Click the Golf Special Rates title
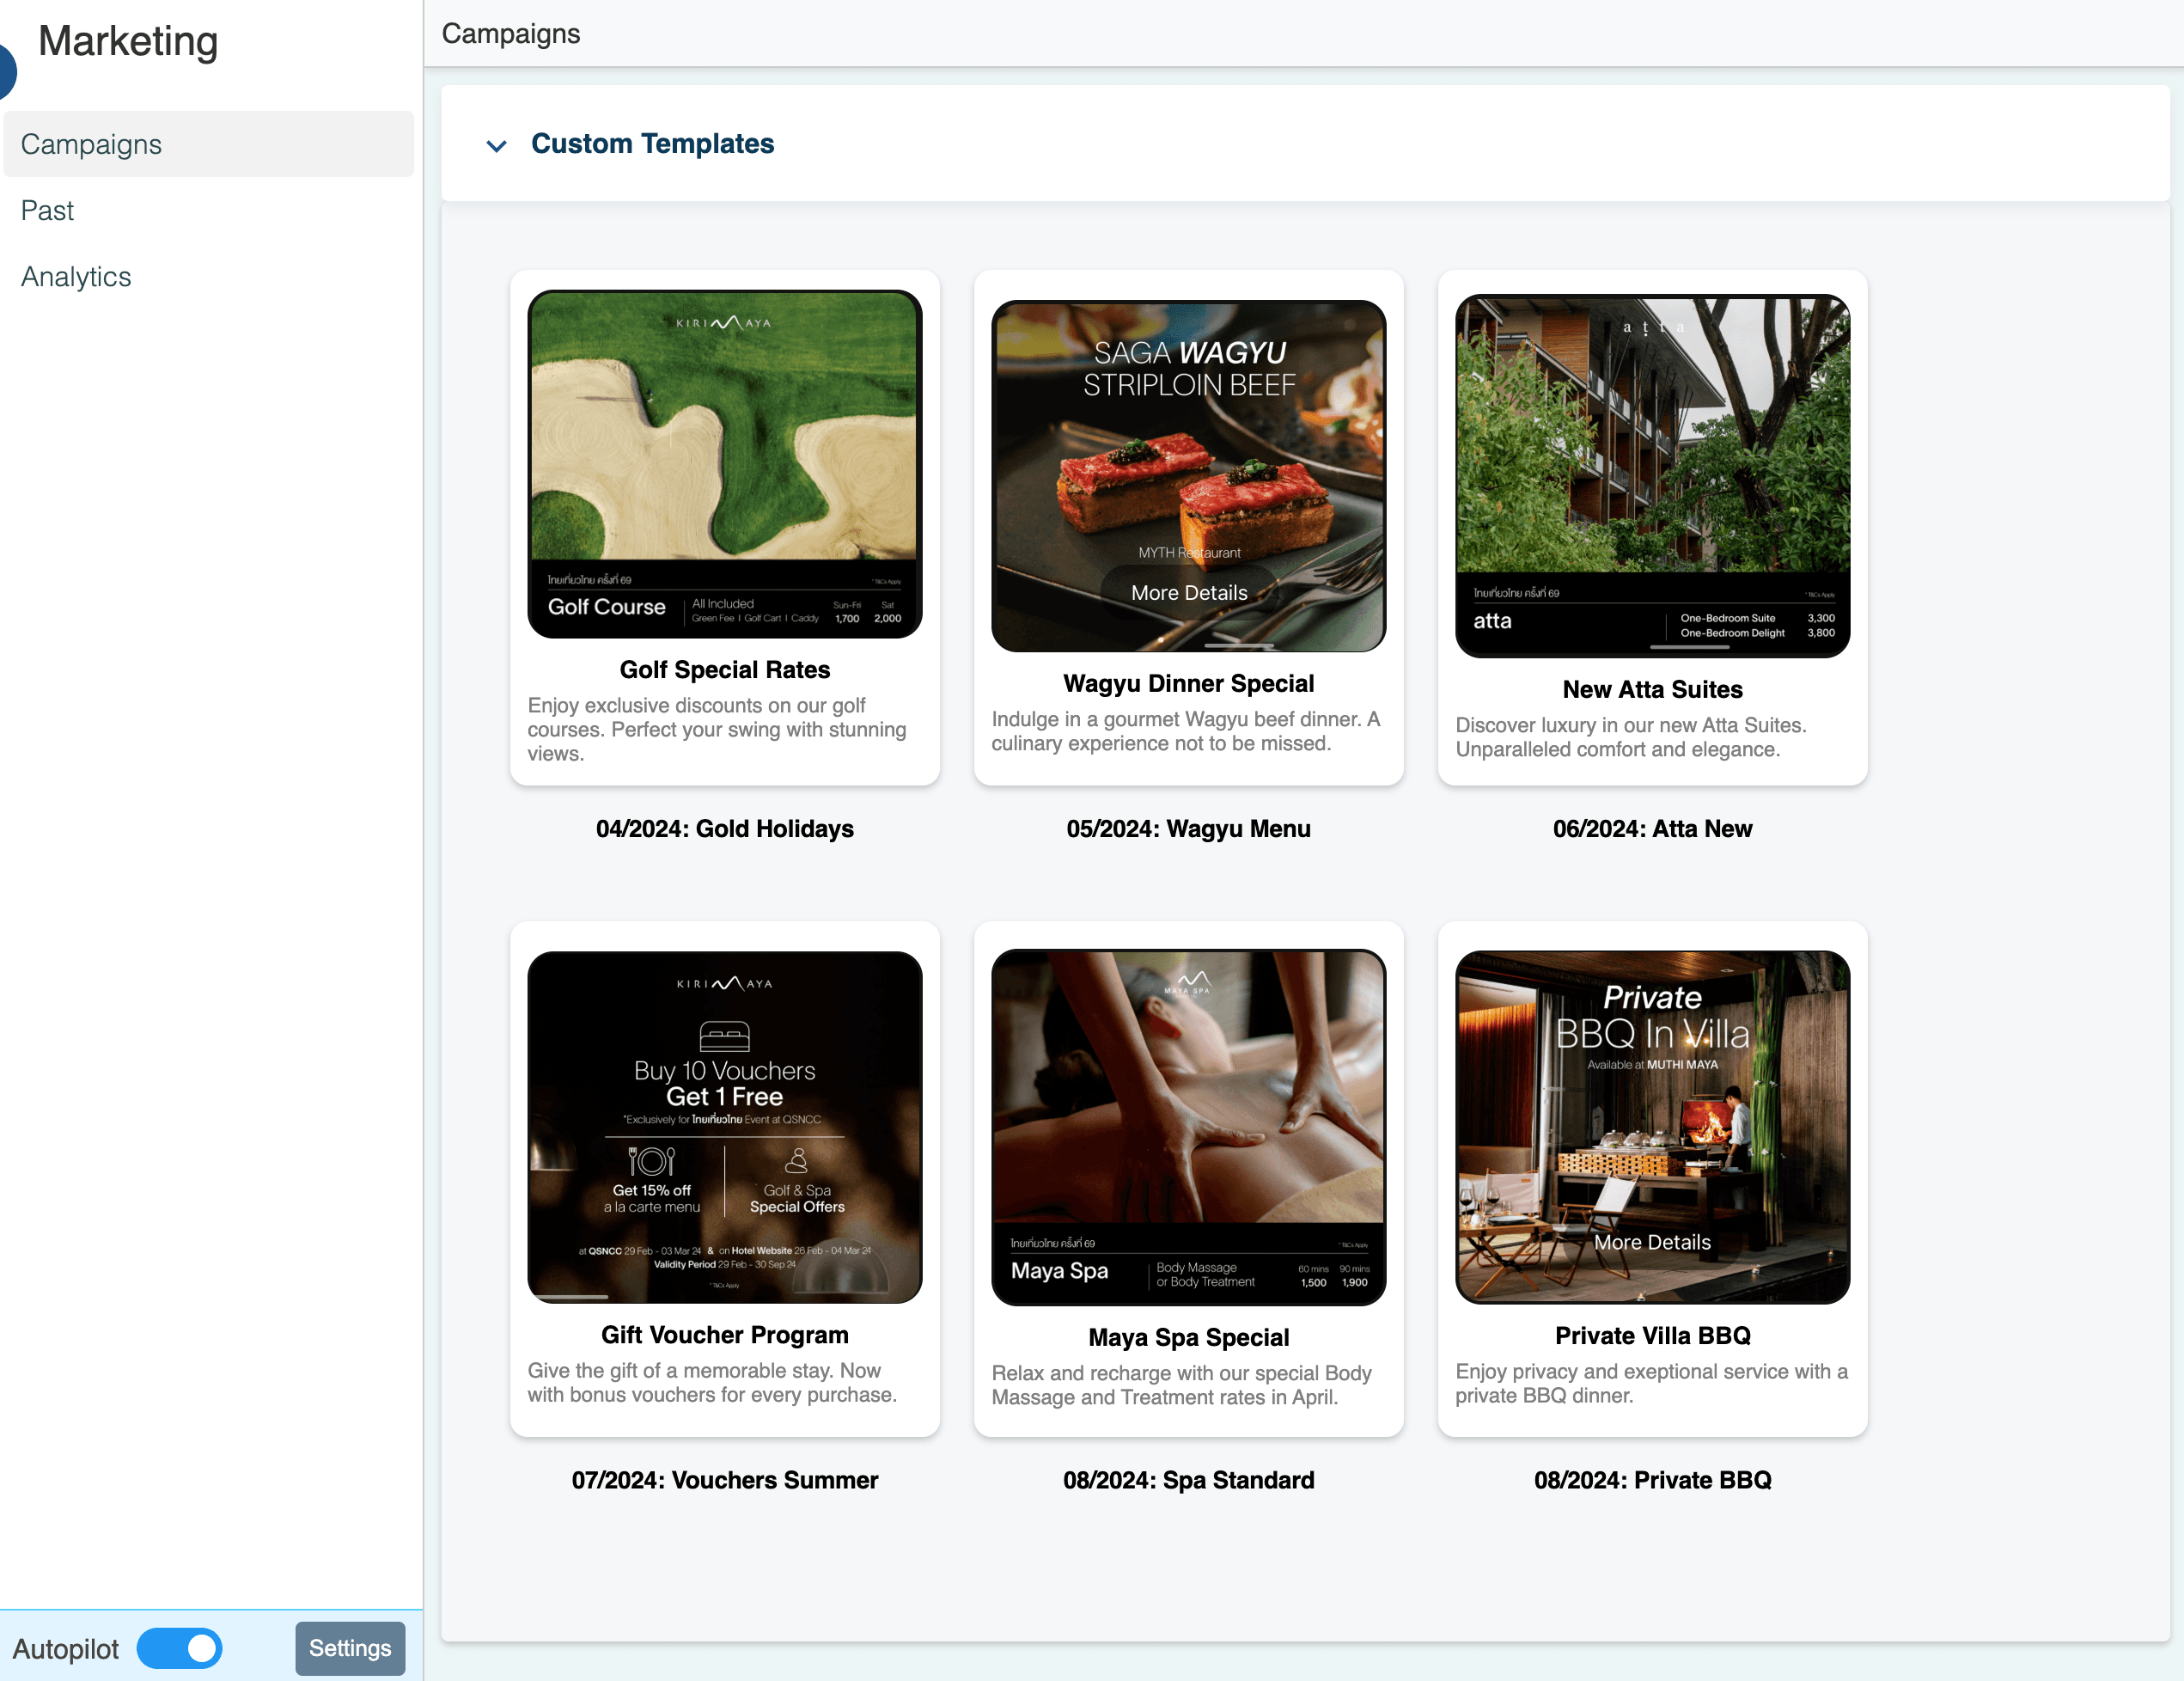 click(725, 669)
